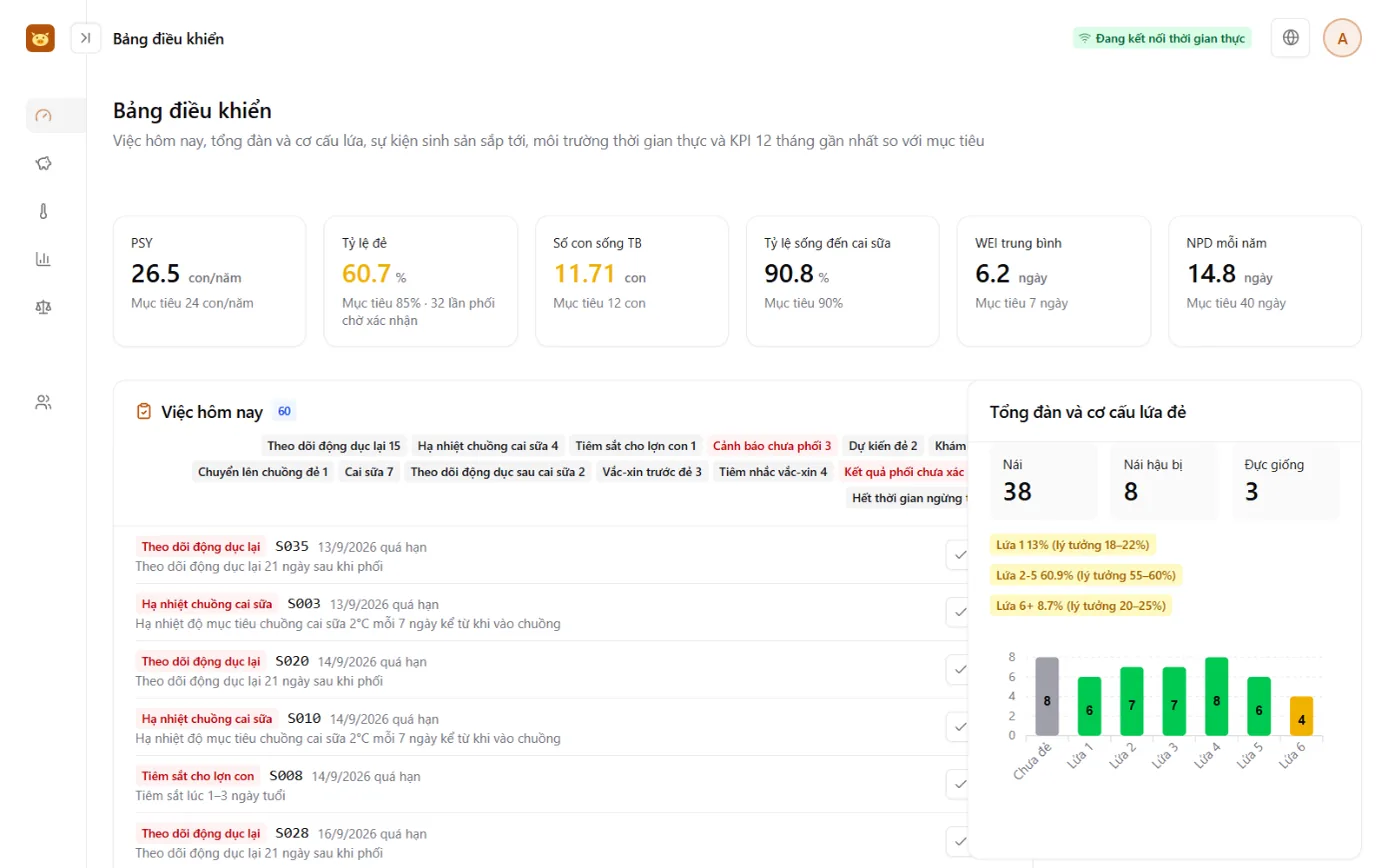Screen dimensions: 1388x868
Task: Tick the checkmark for task S008
Action: point(959,784)
